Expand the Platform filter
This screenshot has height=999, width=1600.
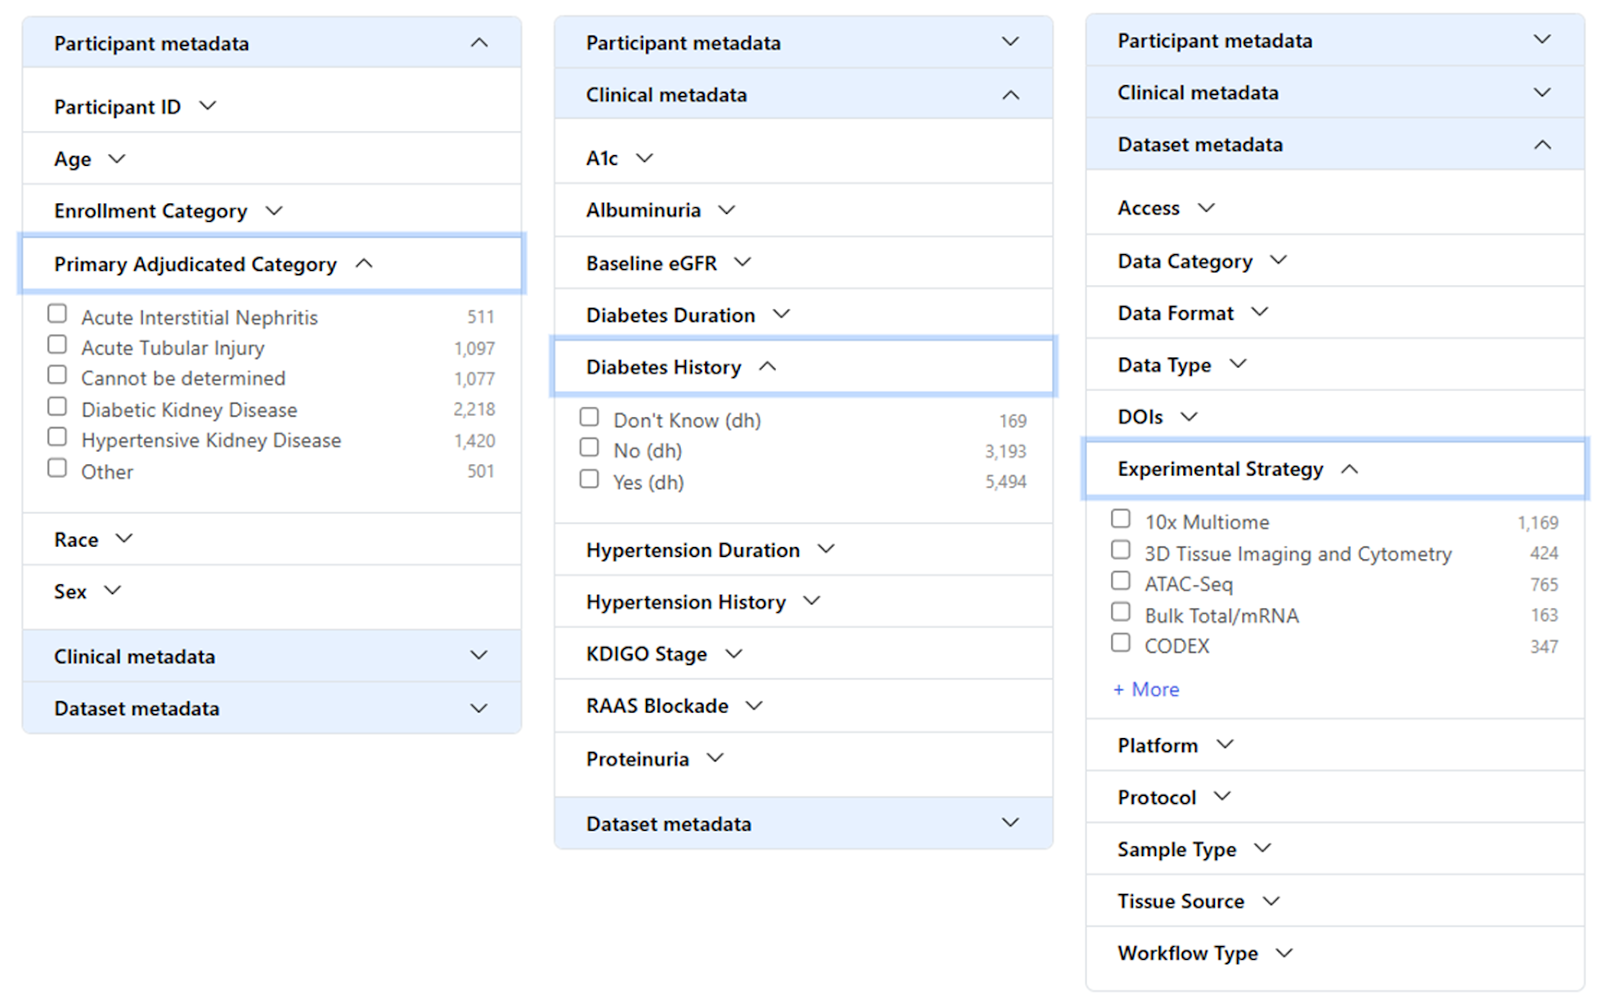point(1335,745)
